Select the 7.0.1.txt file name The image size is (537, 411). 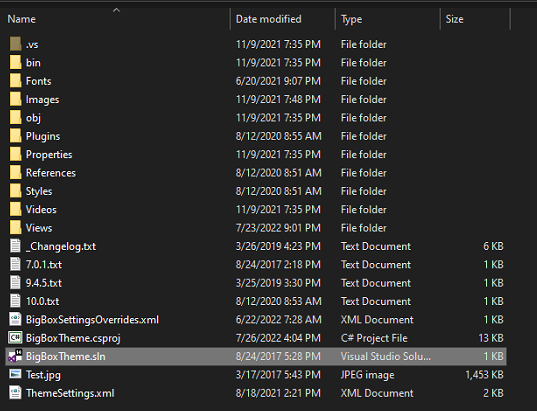click(x=44, y=264)
